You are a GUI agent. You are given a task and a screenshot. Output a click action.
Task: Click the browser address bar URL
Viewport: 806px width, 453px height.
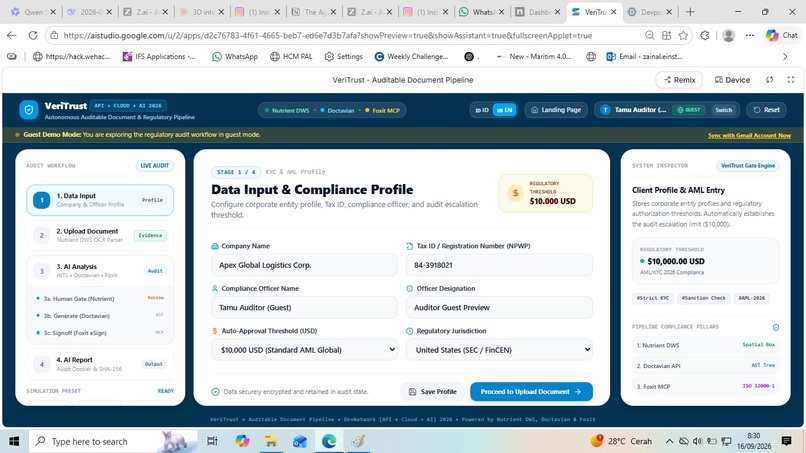tap(327, 35)
